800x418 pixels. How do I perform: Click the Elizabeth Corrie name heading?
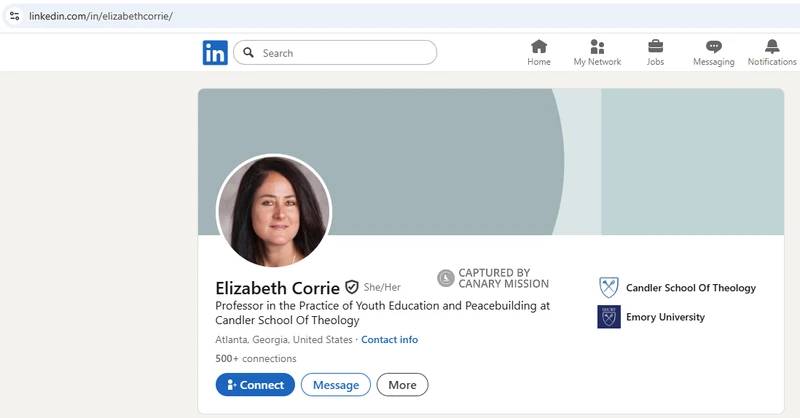[277, 288]
